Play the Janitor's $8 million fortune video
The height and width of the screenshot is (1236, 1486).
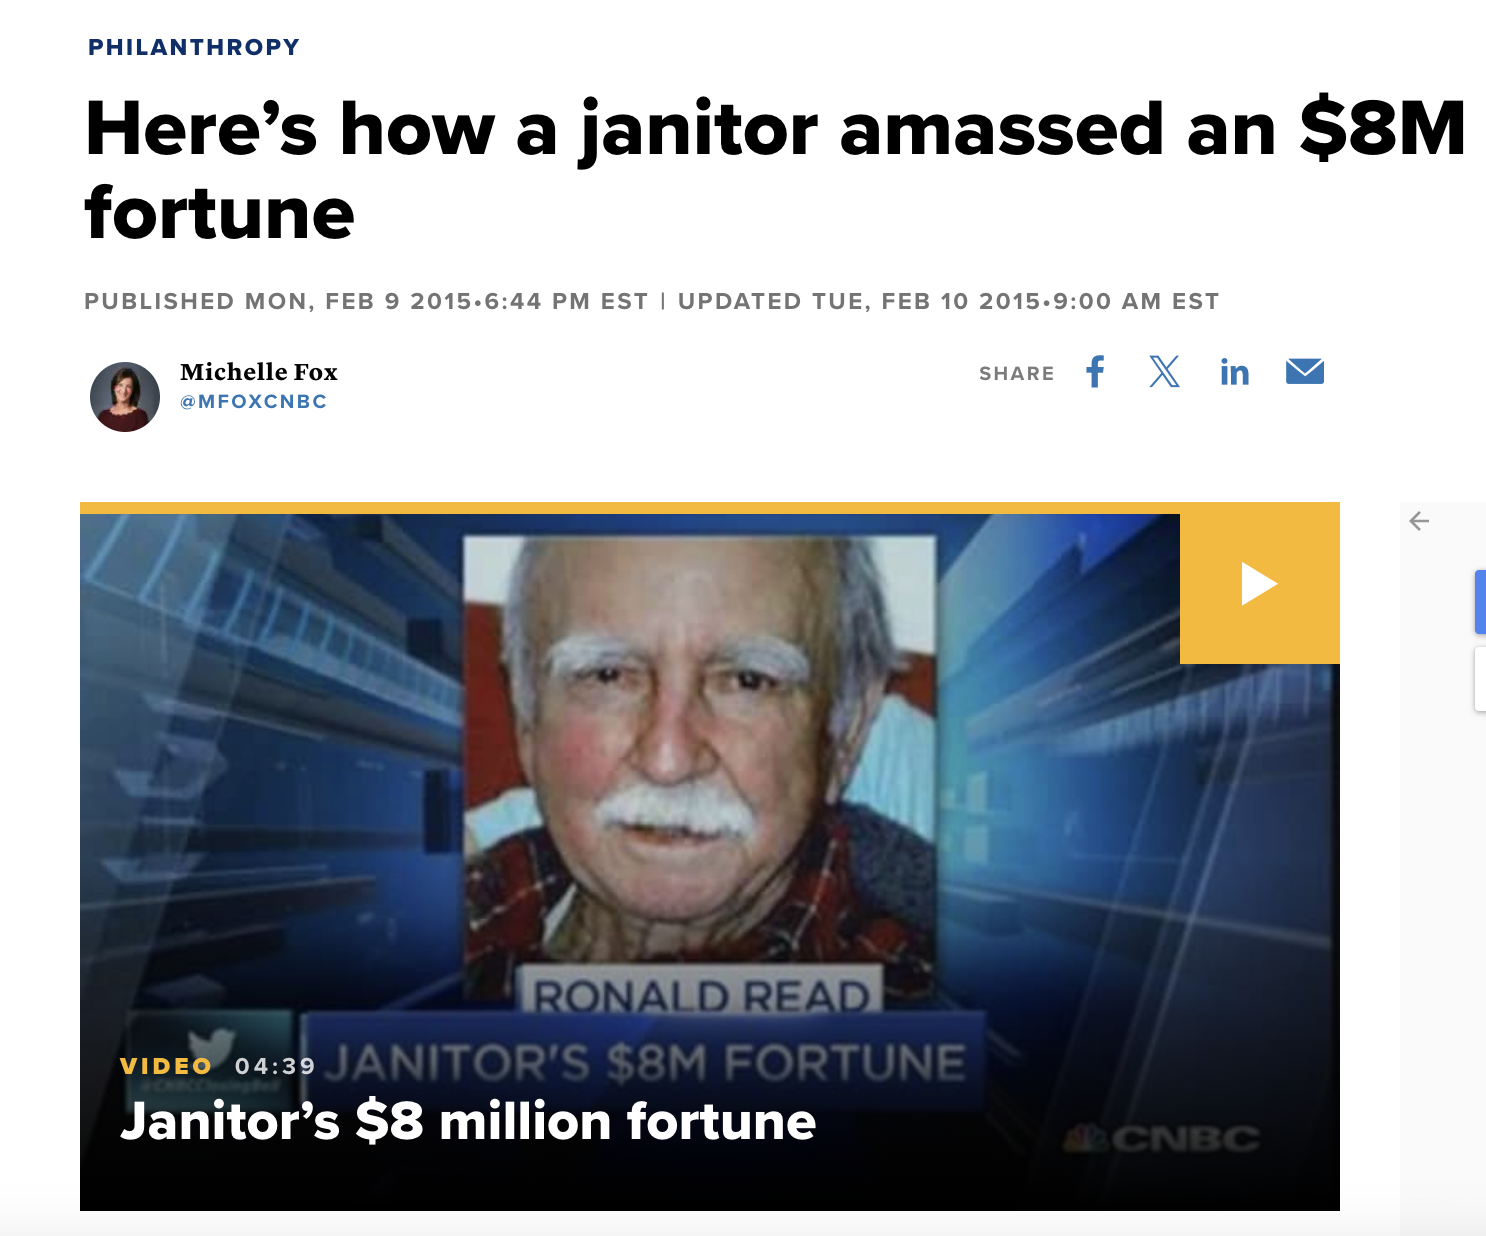click(x=1259, y=584)
